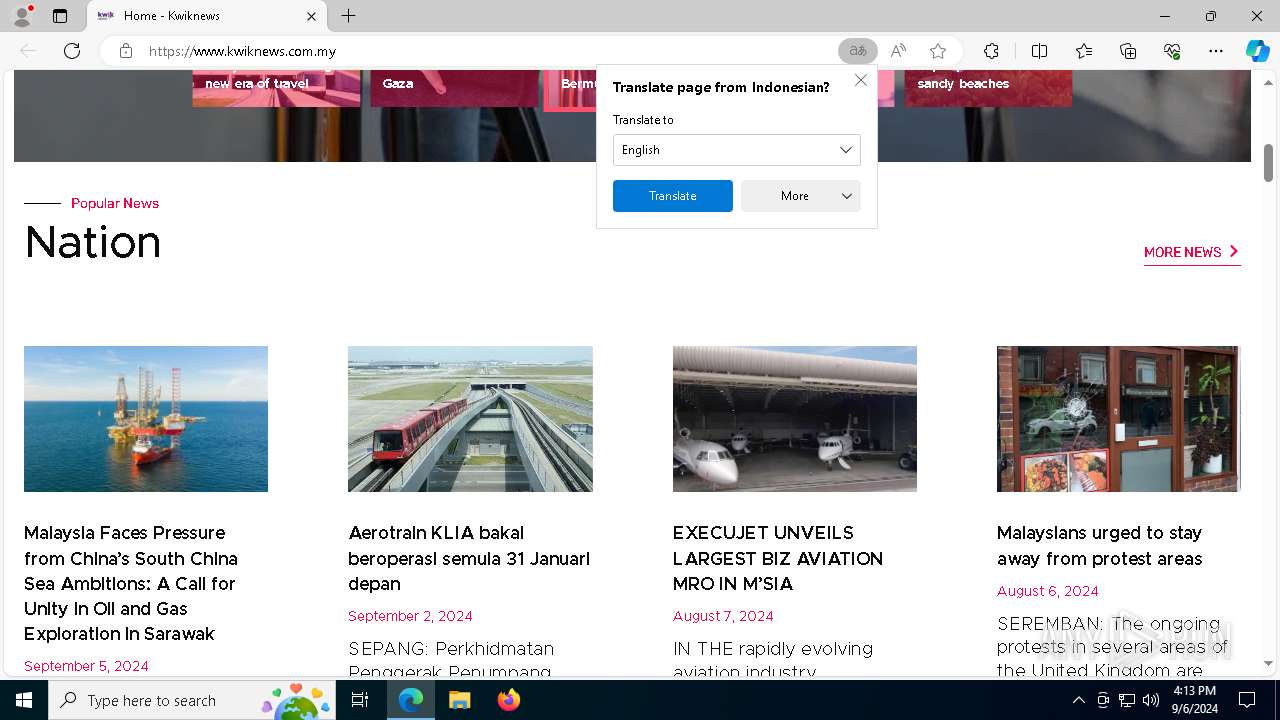Click the 'August 6, 2024' date
Image resolution: width=1280 pixels, height=720 pixels.
point(1047,591)
